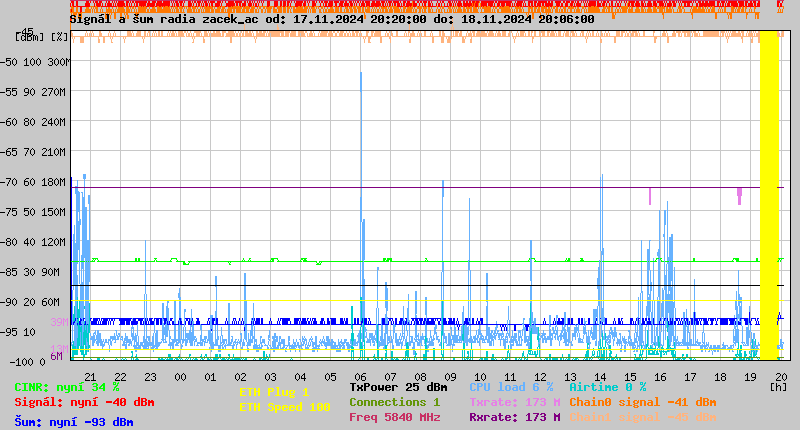Click the 'Freq 5840 MHz' legend label
This screenshot has width=800, height=430.
395,417
